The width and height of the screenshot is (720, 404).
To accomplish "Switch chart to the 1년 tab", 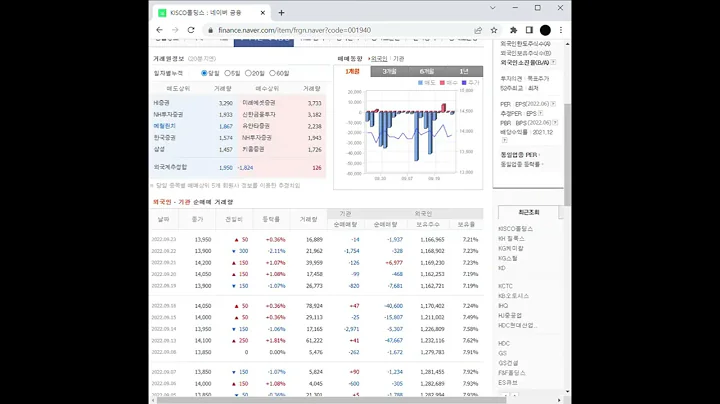I will 464,71.
